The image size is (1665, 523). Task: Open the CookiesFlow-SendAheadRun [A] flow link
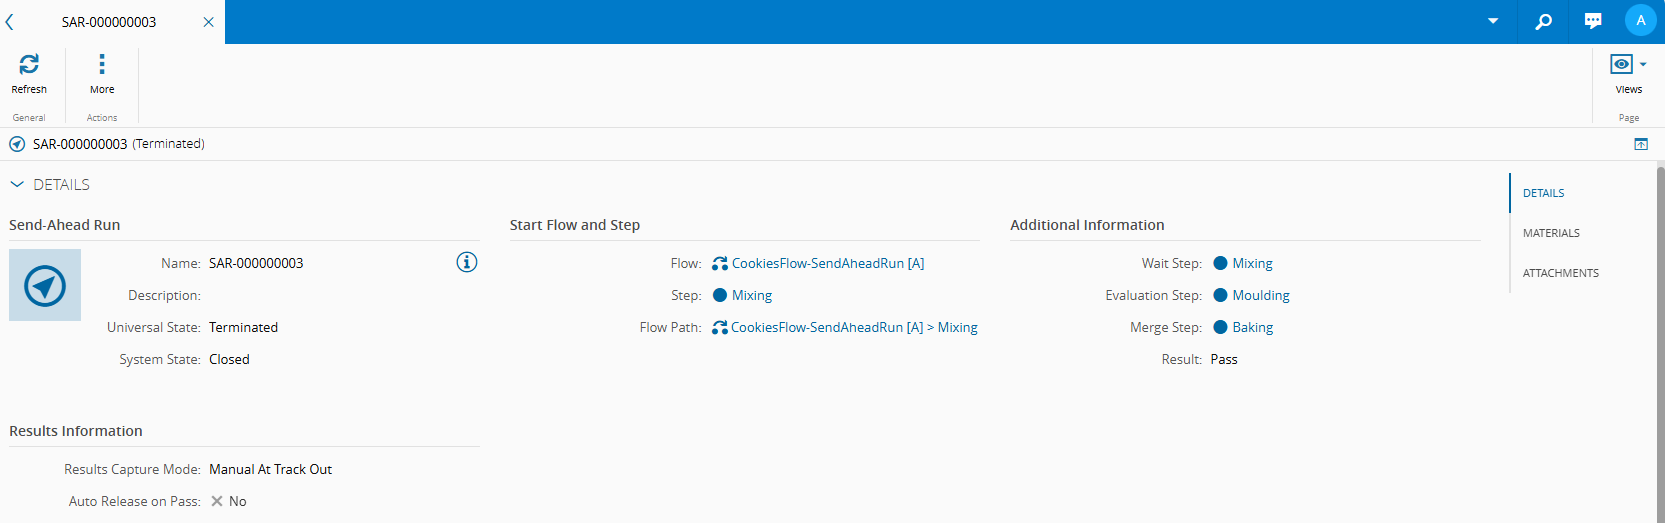pos(827,263)
